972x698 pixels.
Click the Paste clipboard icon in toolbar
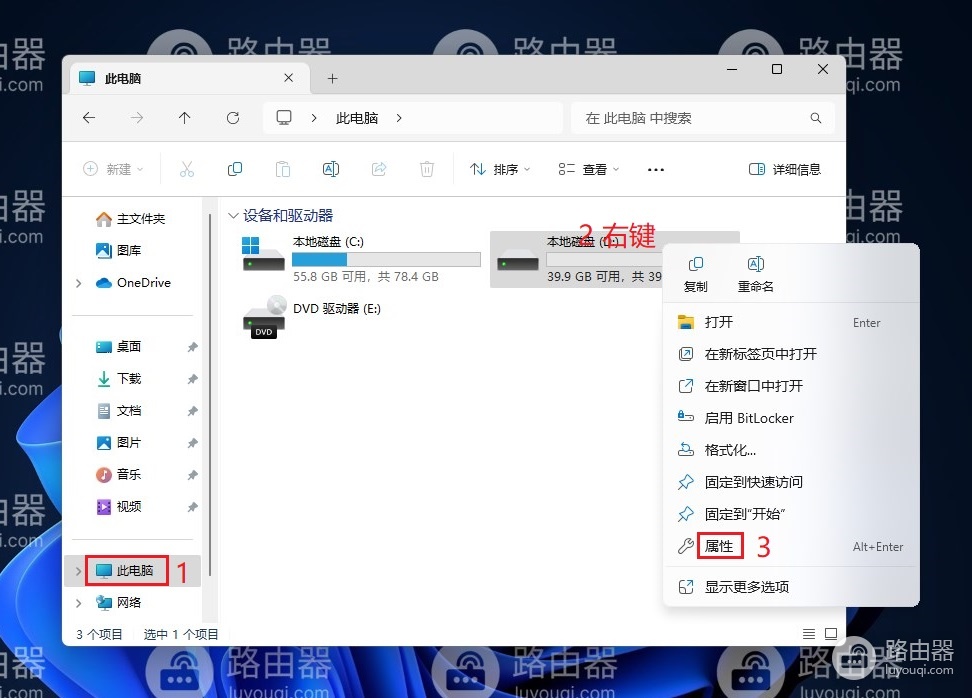tap(283, 169)
